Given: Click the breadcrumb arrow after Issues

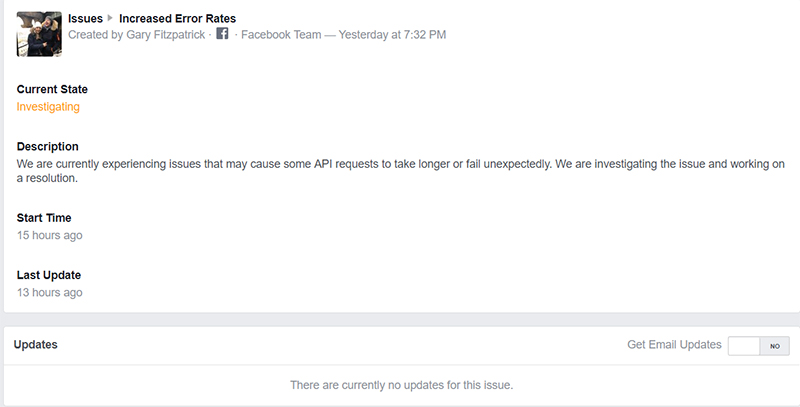Looking at the screenshot, I should (110, 18).
